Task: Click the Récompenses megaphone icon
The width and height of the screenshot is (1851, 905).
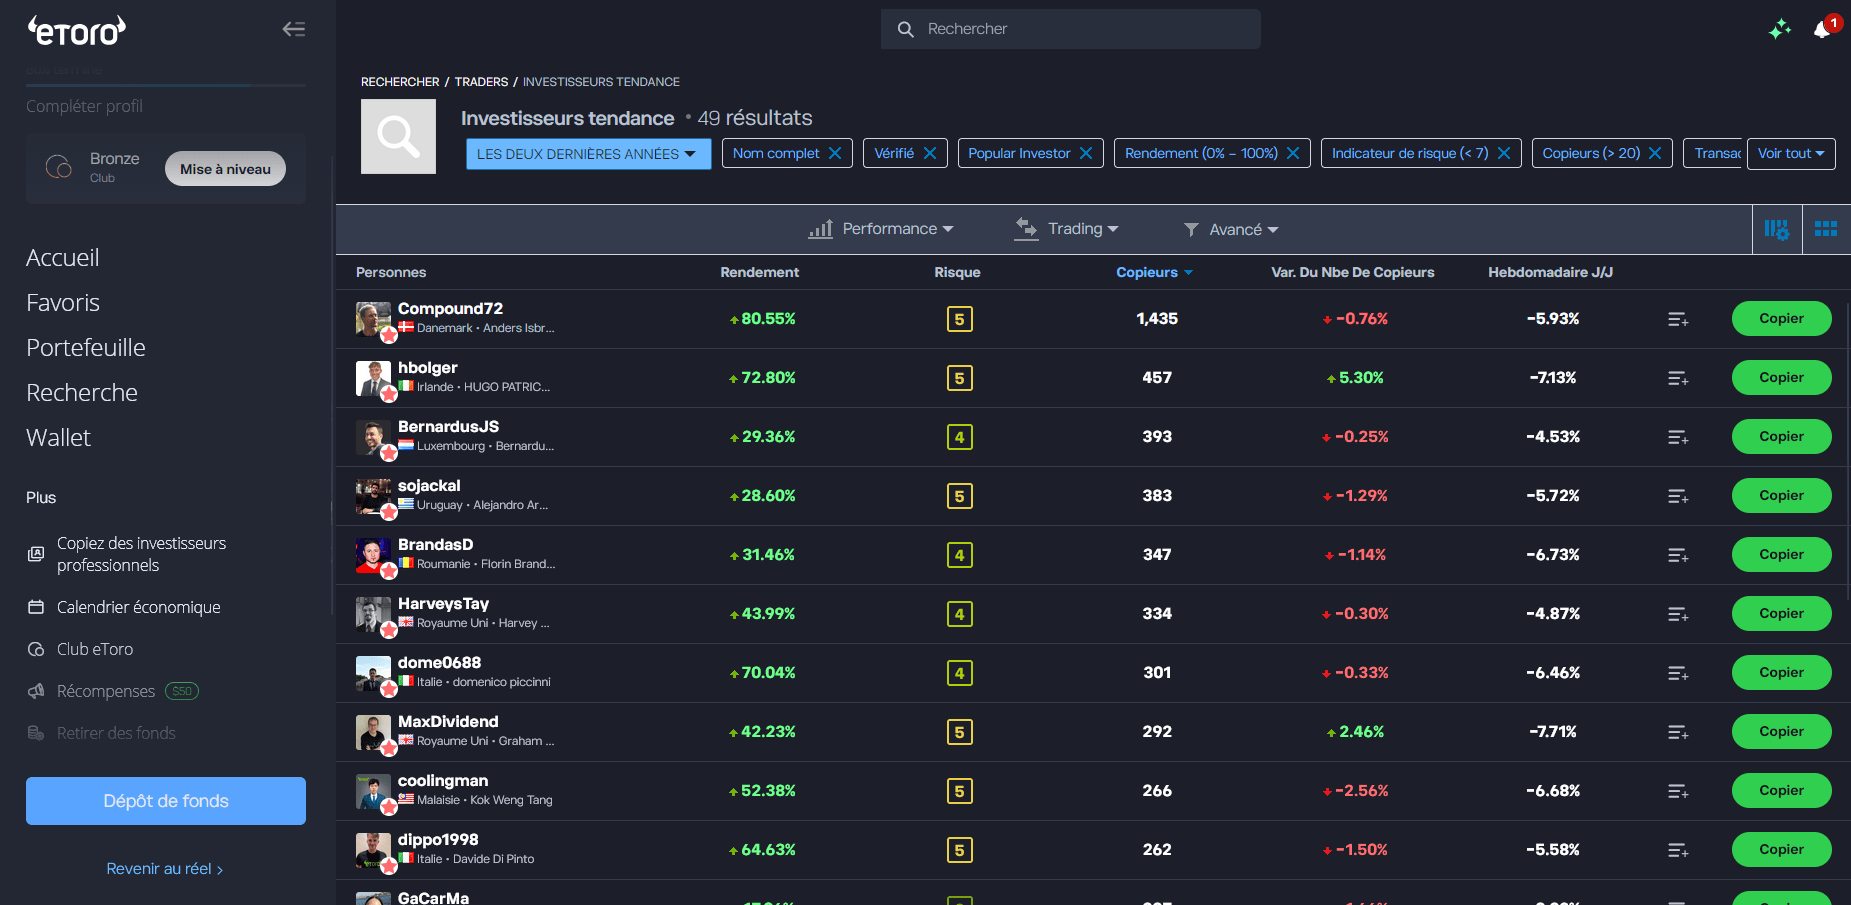Action: [x=36, y=690]
